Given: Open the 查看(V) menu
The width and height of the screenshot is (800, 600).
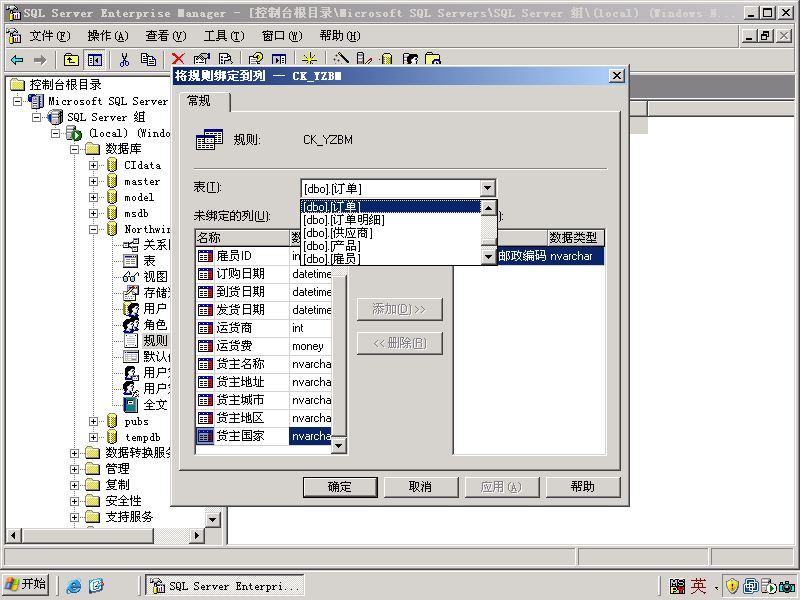Looking at the screenshot, I should (x=165, y=36).
